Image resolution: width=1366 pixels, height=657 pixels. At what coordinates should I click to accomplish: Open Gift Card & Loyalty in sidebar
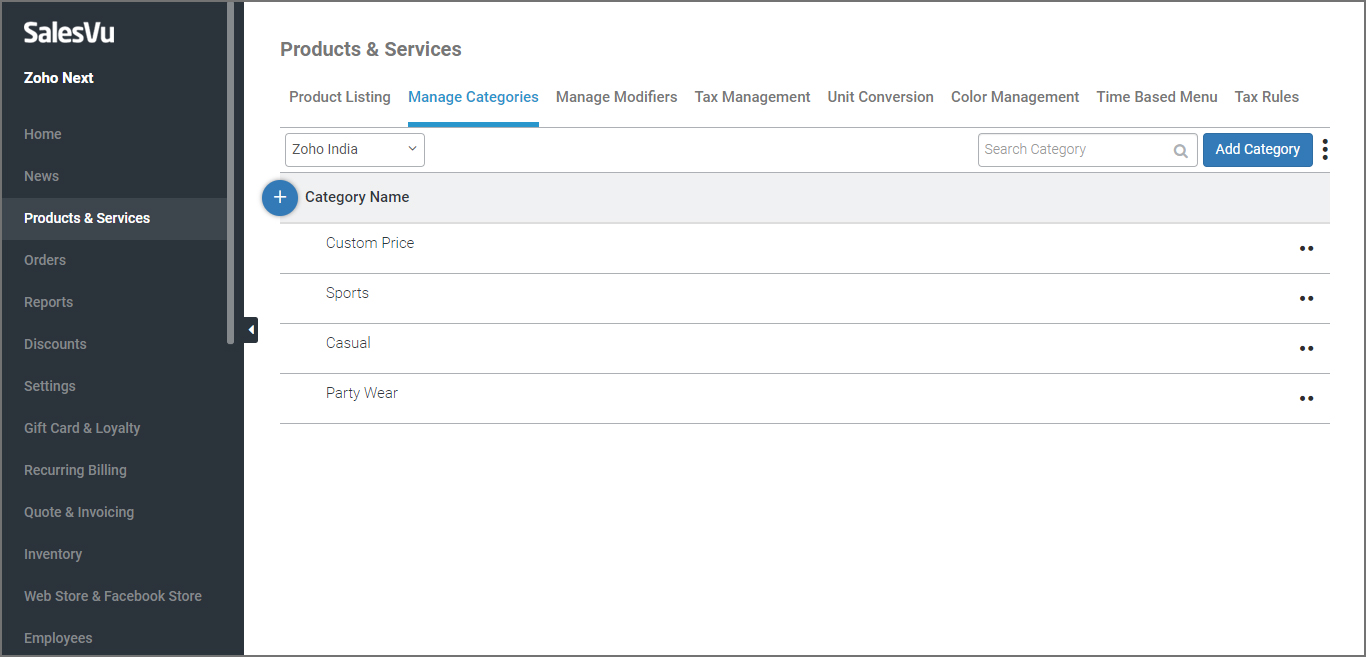click(82, 428)
